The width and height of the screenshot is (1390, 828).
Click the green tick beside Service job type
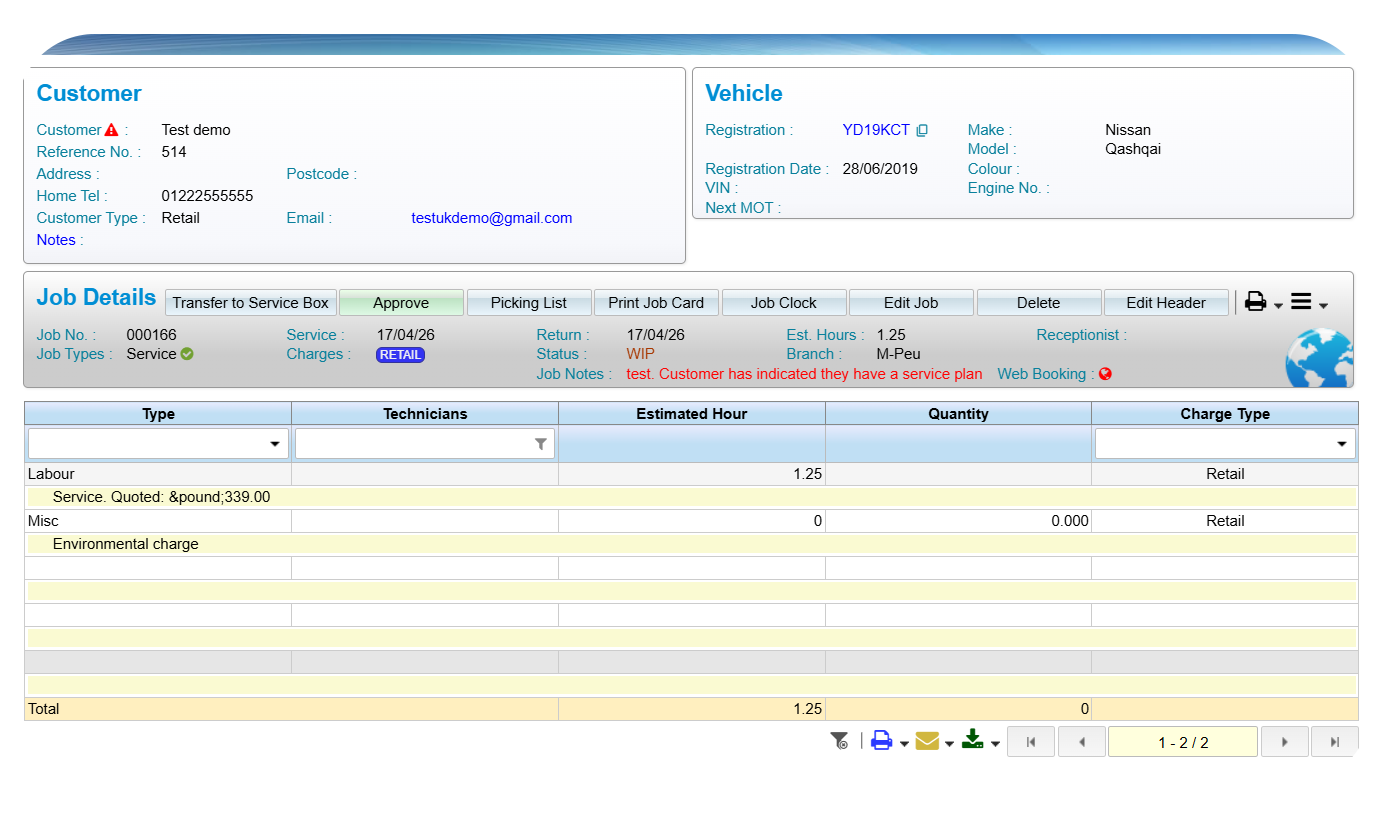click(x=187, y=354)
